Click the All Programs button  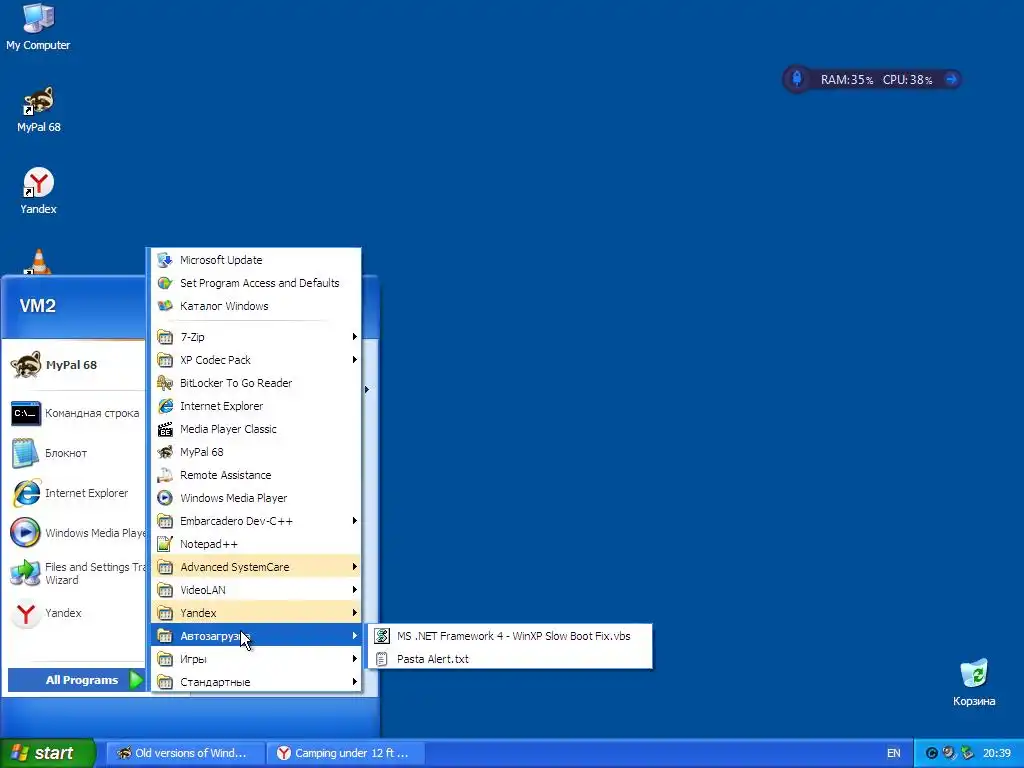pyautogui.click(x=76, y=680)
